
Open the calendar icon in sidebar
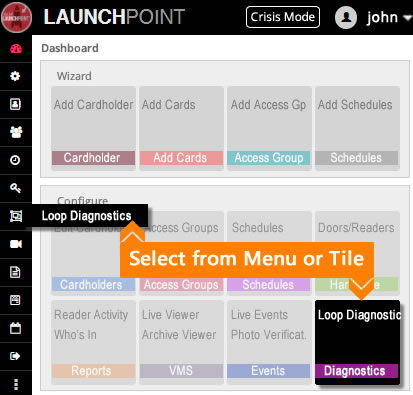pyautogui.click(x=15, y=328)
